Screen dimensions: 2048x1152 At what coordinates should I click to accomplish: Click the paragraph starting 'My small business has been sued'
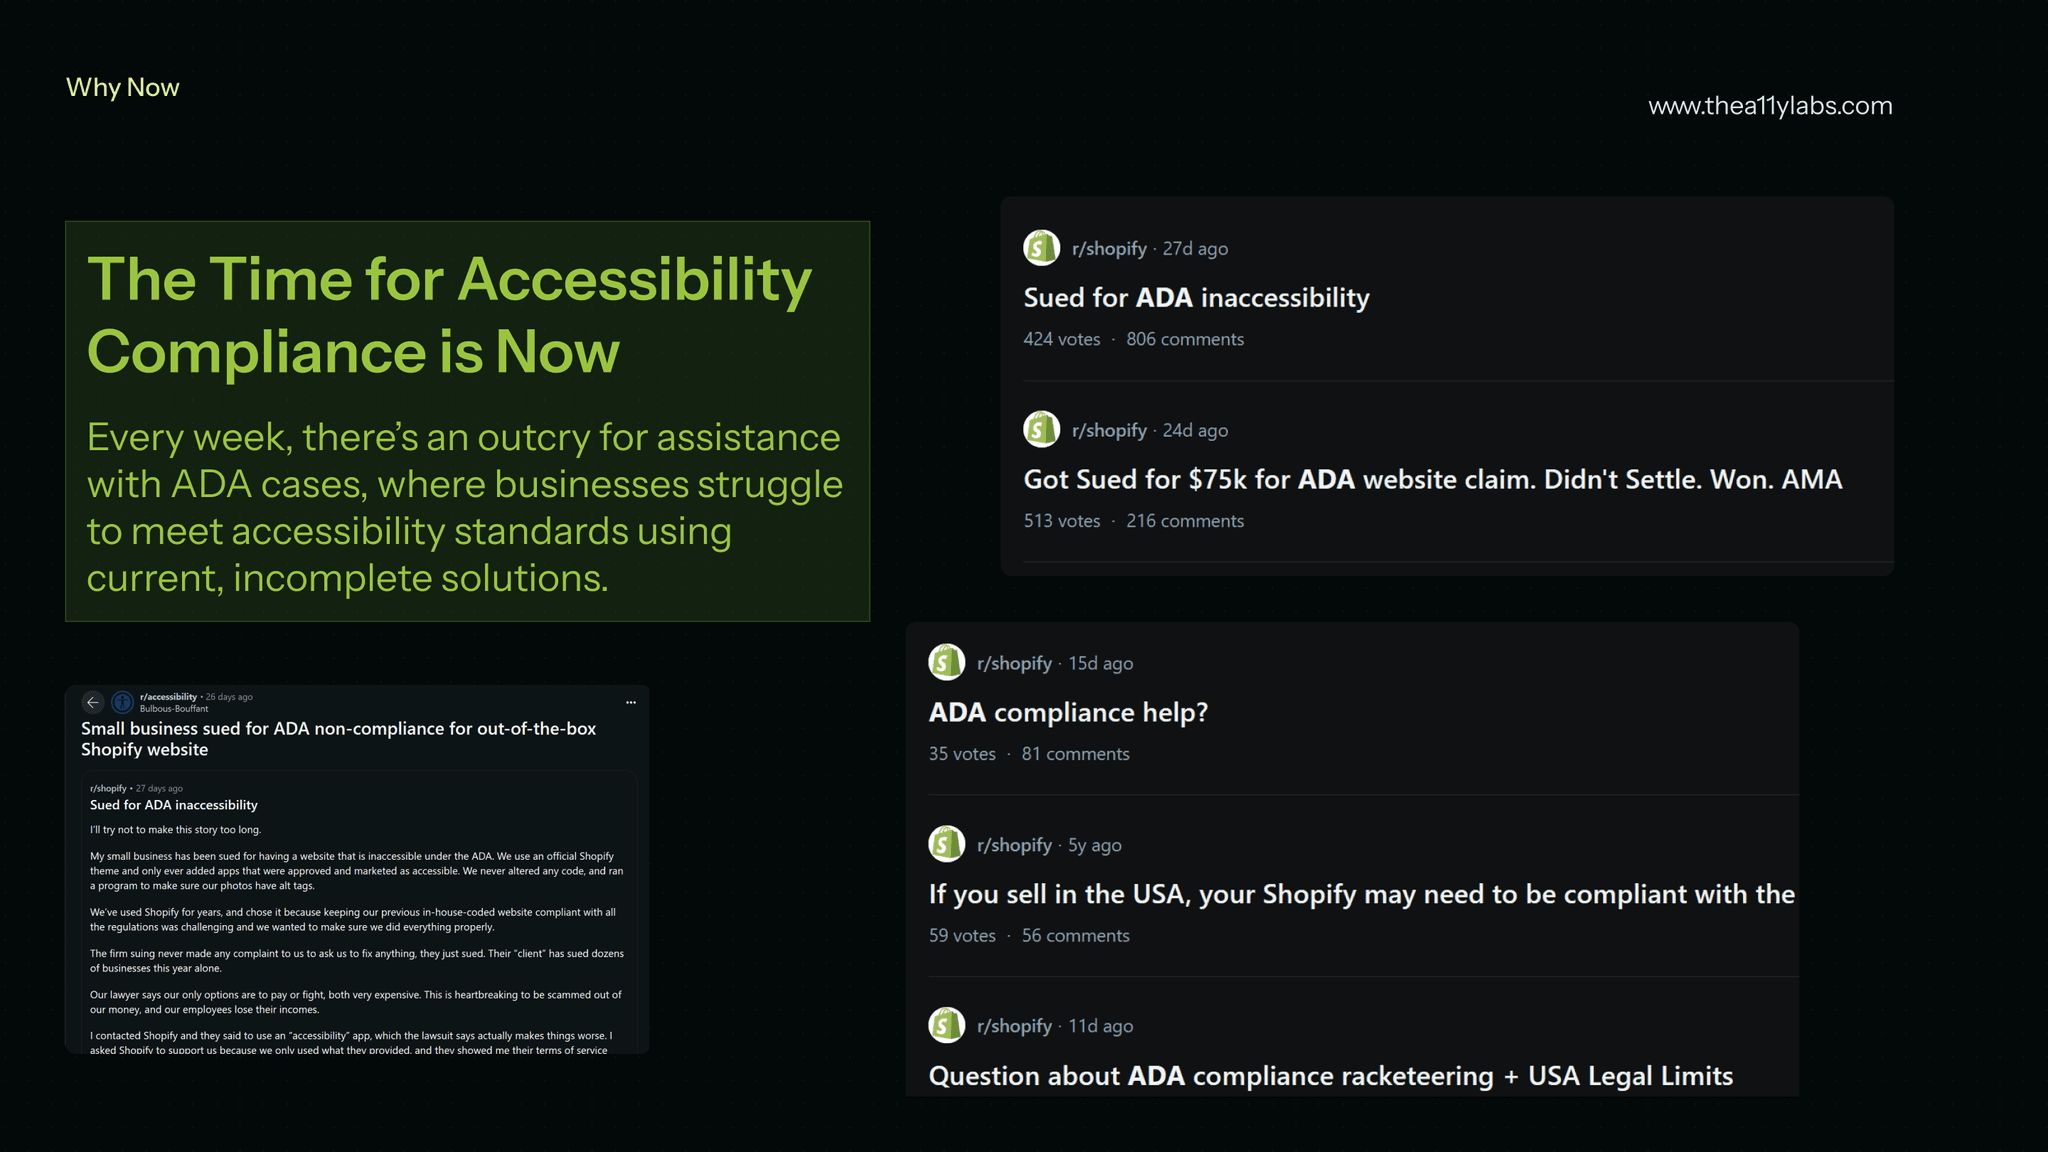pos(357,871)
